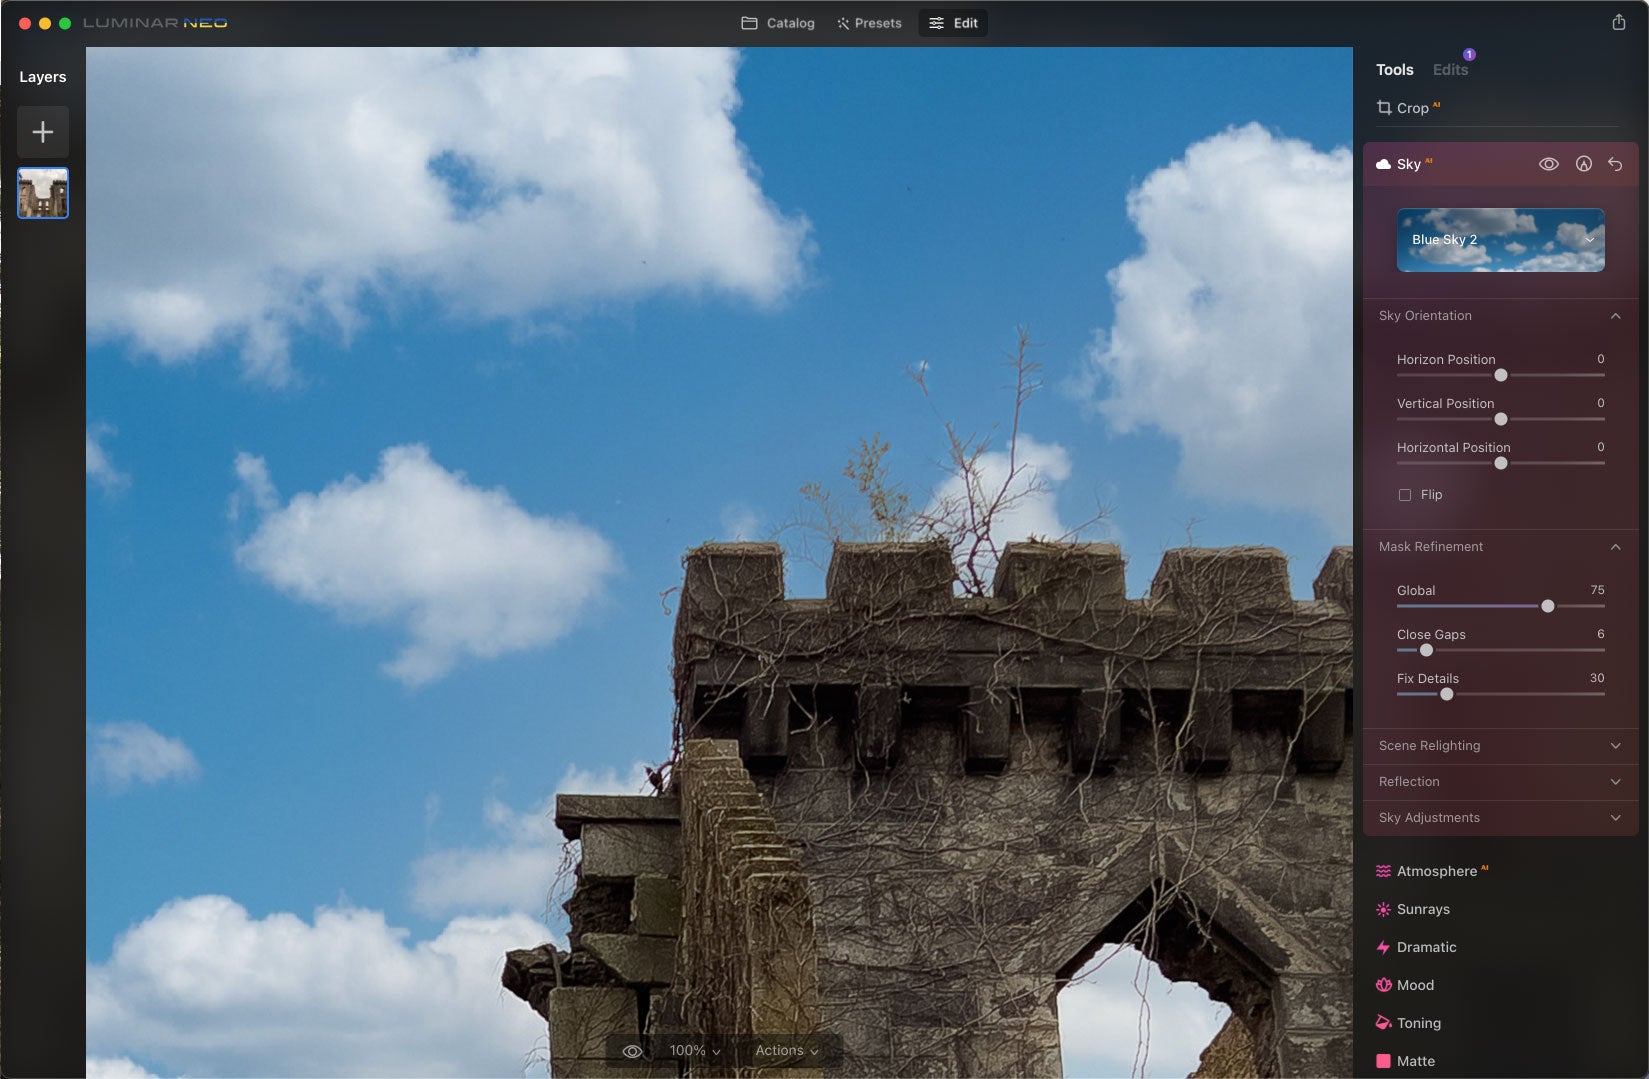Click the Fix Details slider handle
The height and width of the screenshot is (1079, 1649).
coord(1446,694)
